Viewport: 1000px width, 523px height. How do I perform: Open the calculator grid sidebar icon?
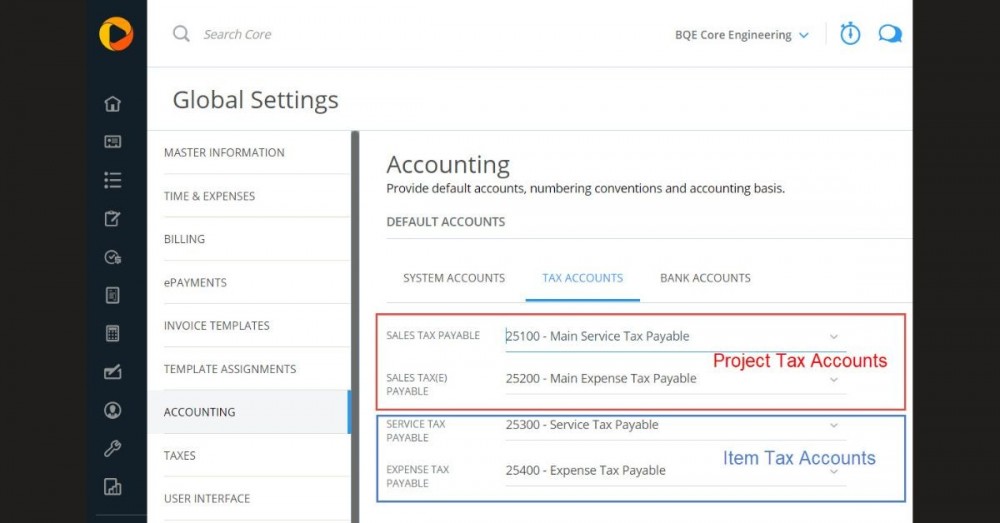coord(113,334)
